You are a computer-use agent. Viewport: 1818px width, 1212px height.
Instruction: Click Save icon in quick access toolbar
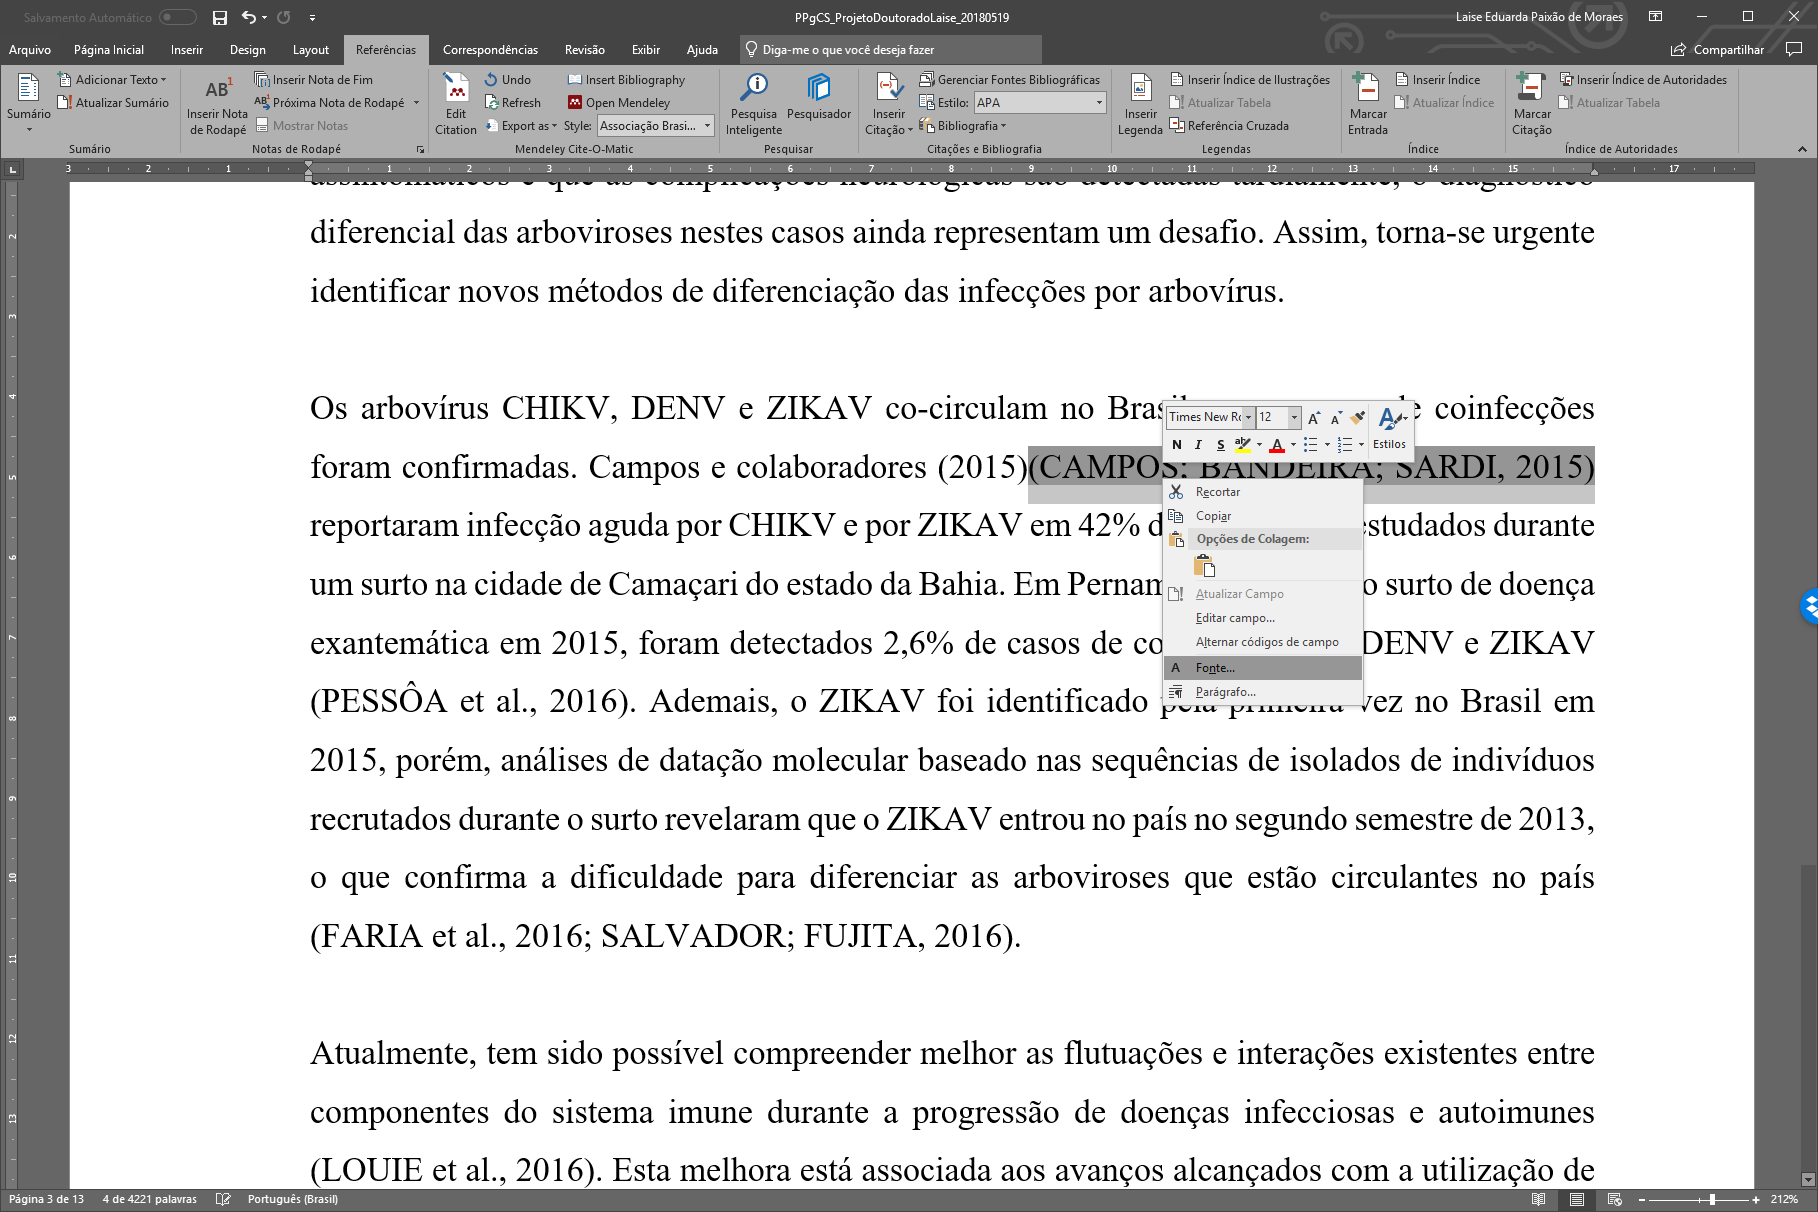coord(220,18)
